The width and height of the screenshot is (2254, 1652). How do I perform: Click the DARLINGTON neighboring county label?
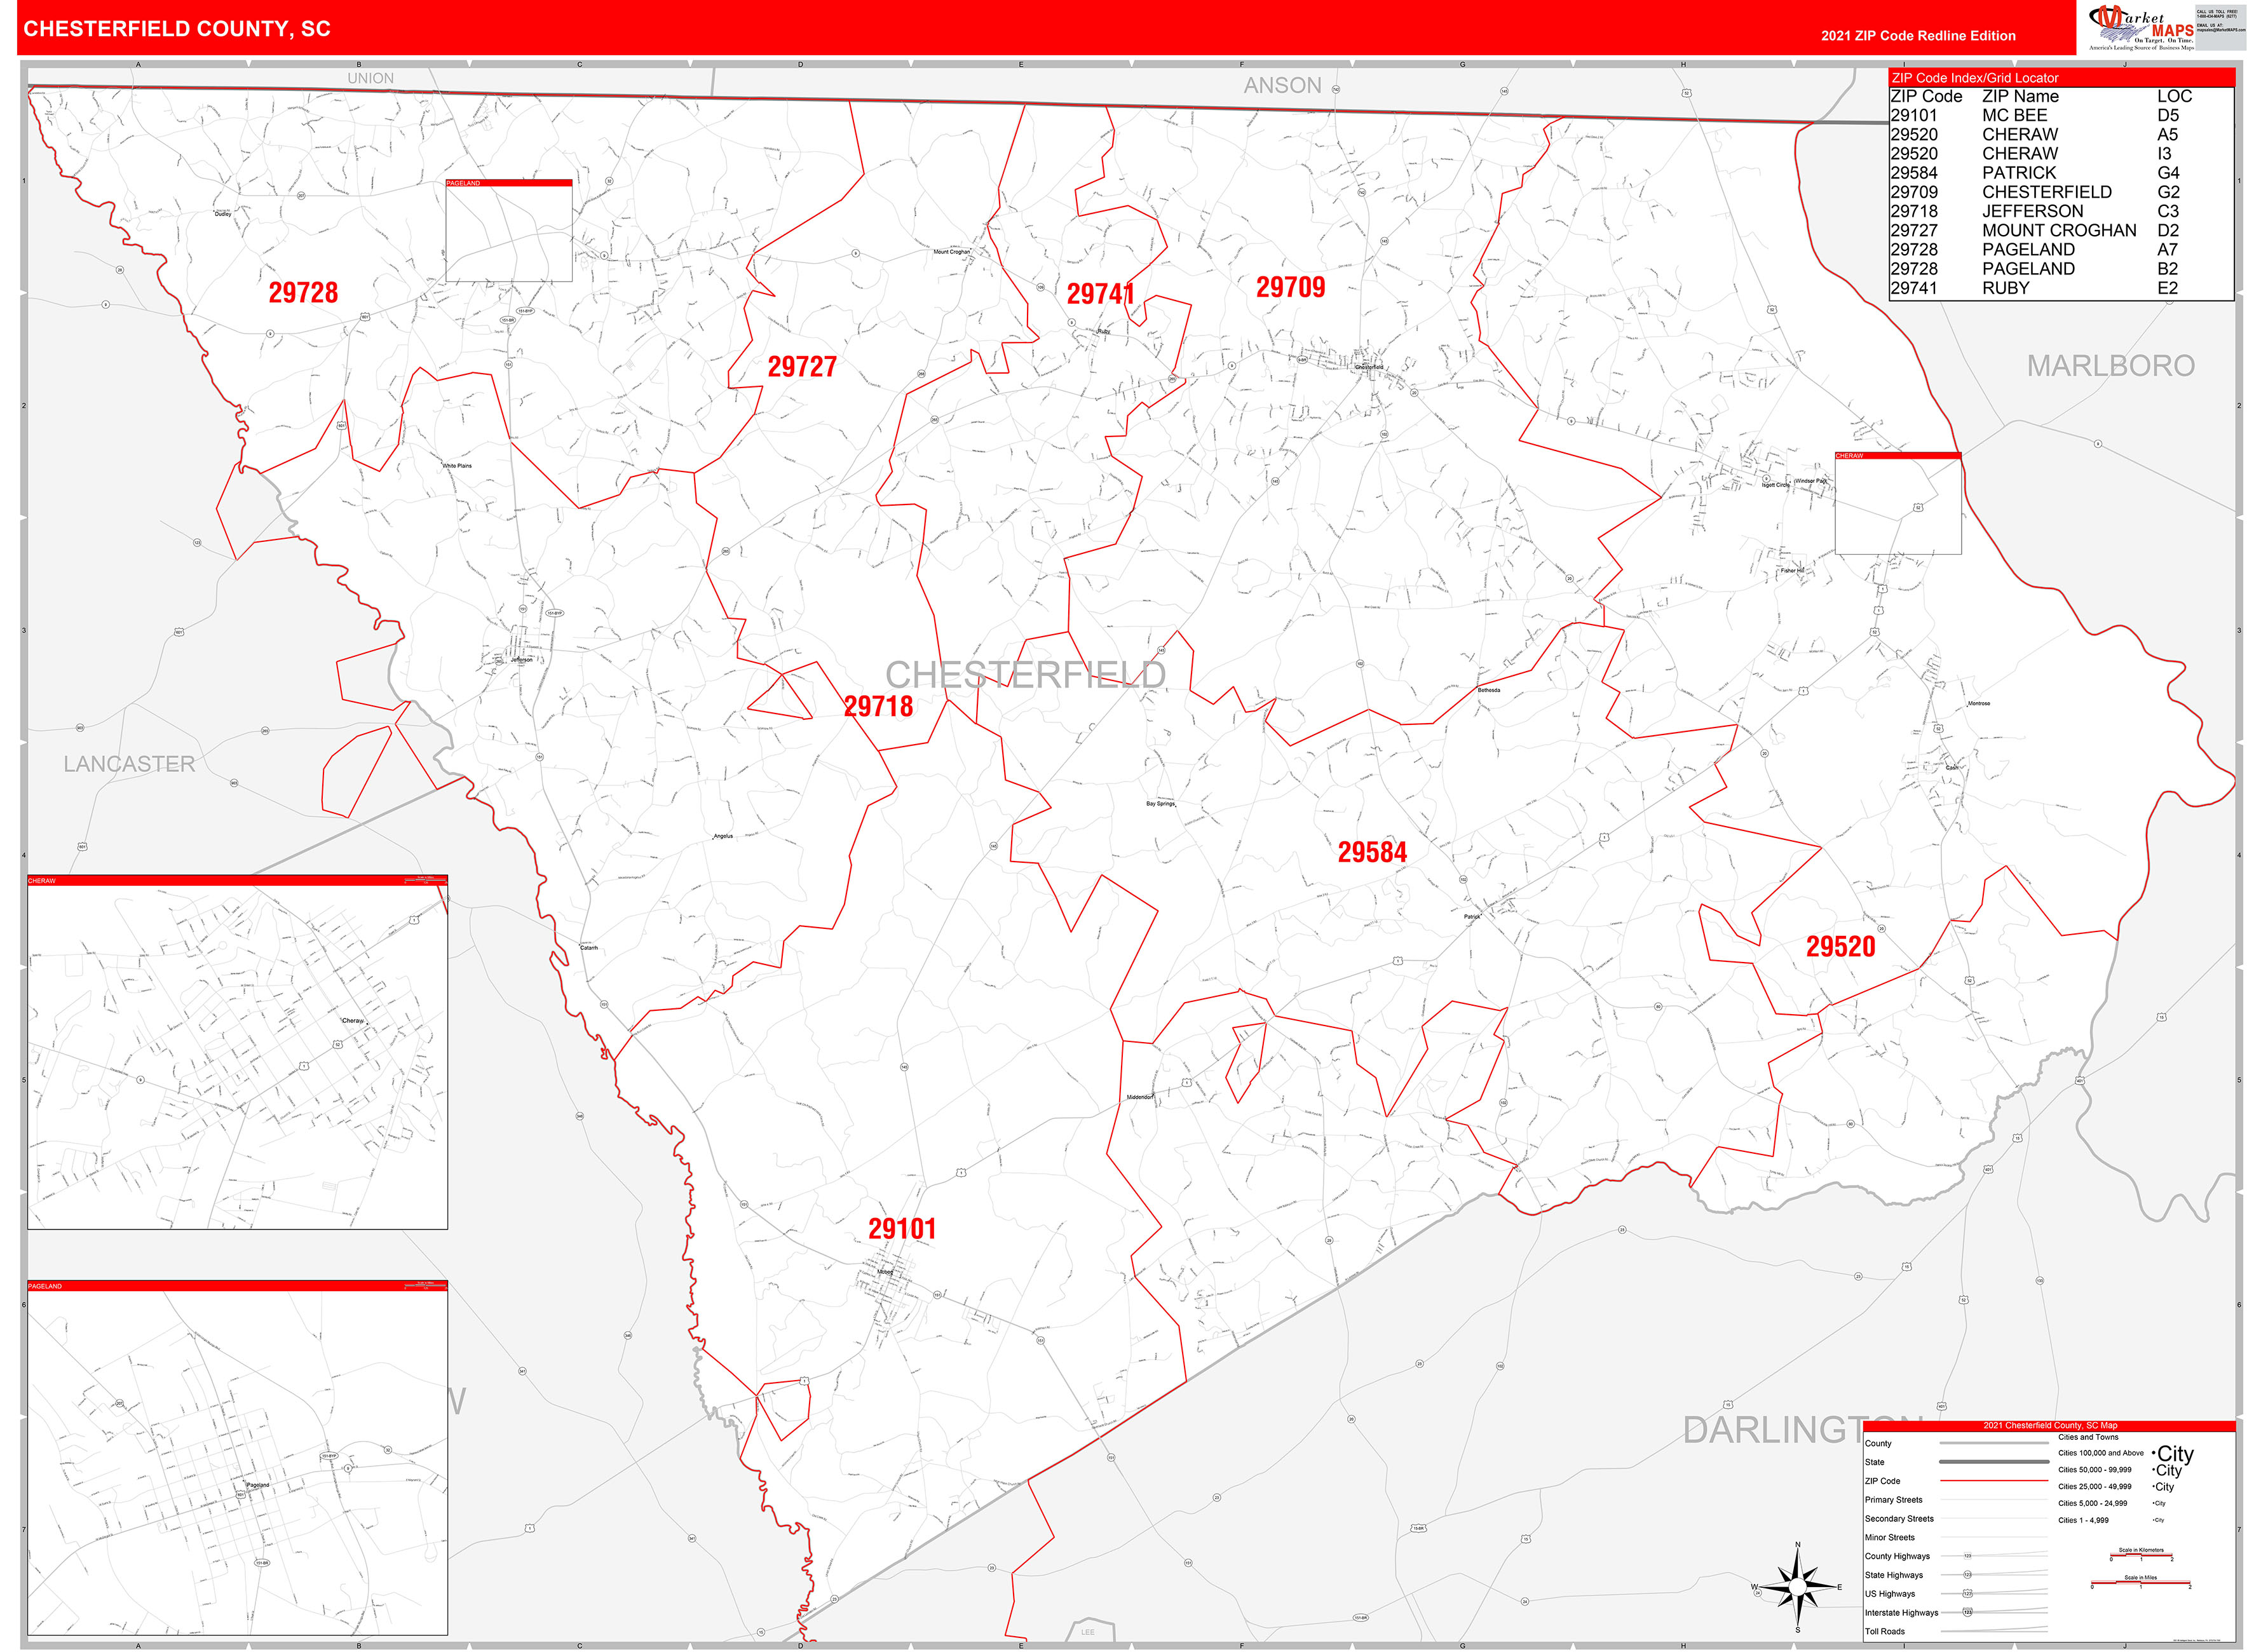click(x=1802, y=1430)
